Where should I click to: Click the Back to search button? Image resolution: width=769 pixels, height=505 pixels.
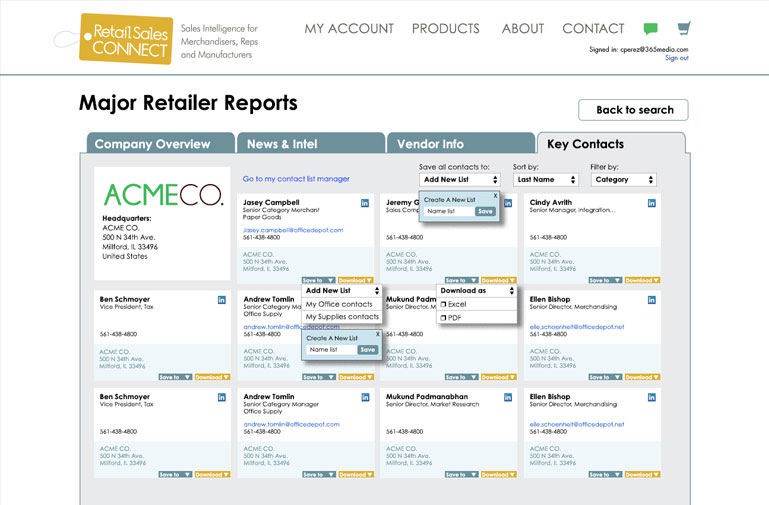pos(634,110)
